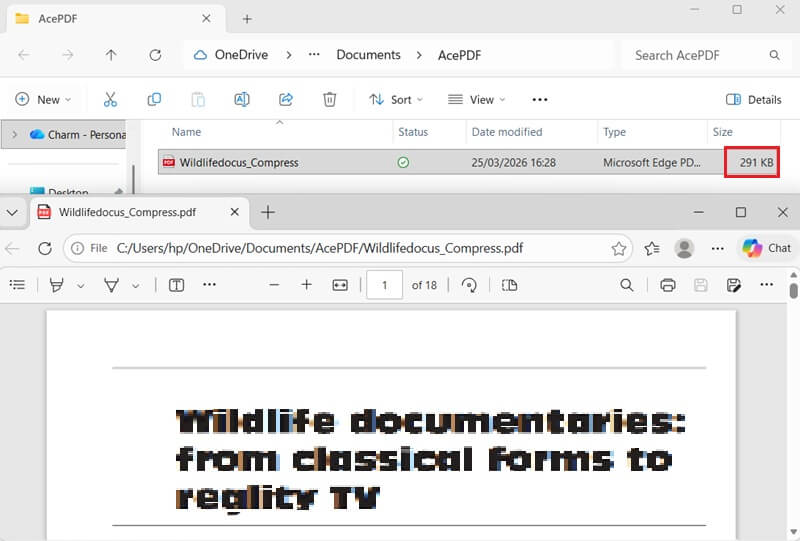Select the Wildlifedocus_Compress file row
Image resolution: width=800 pixels, height=541 pixels.
(468, 162)
